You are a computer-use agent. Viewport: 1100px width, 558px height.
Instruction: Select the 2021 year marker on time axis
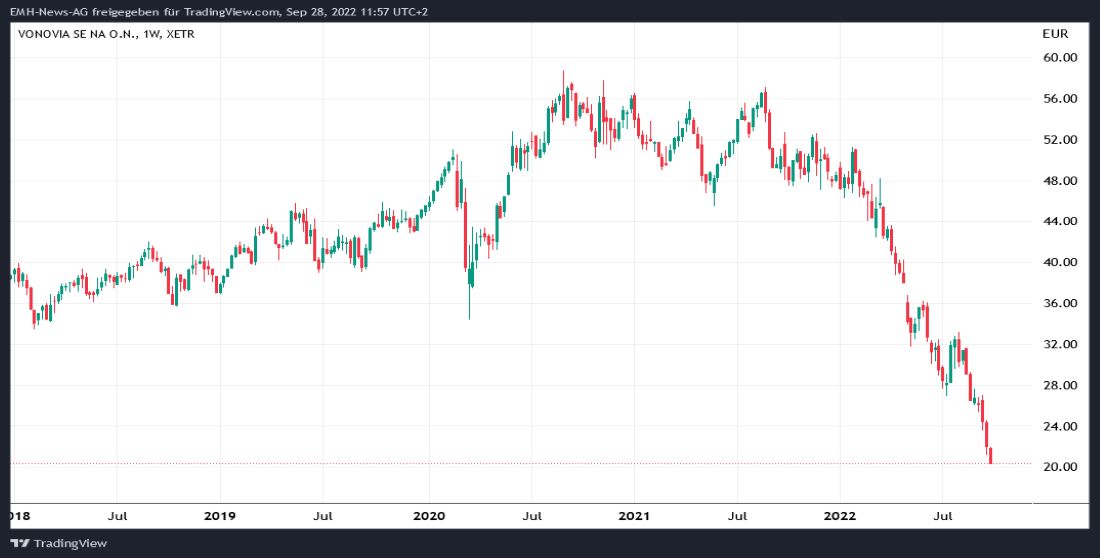(x=634, y=516)
